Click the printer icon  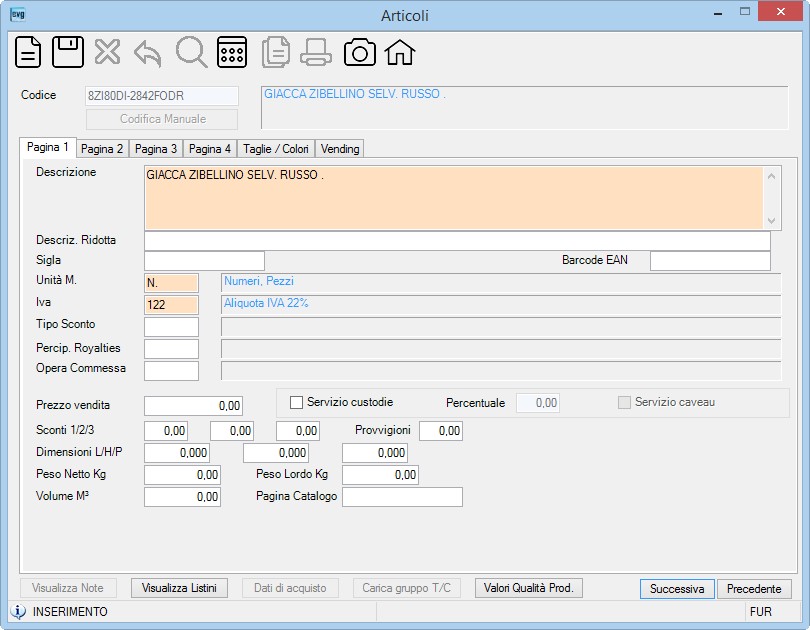316,53
